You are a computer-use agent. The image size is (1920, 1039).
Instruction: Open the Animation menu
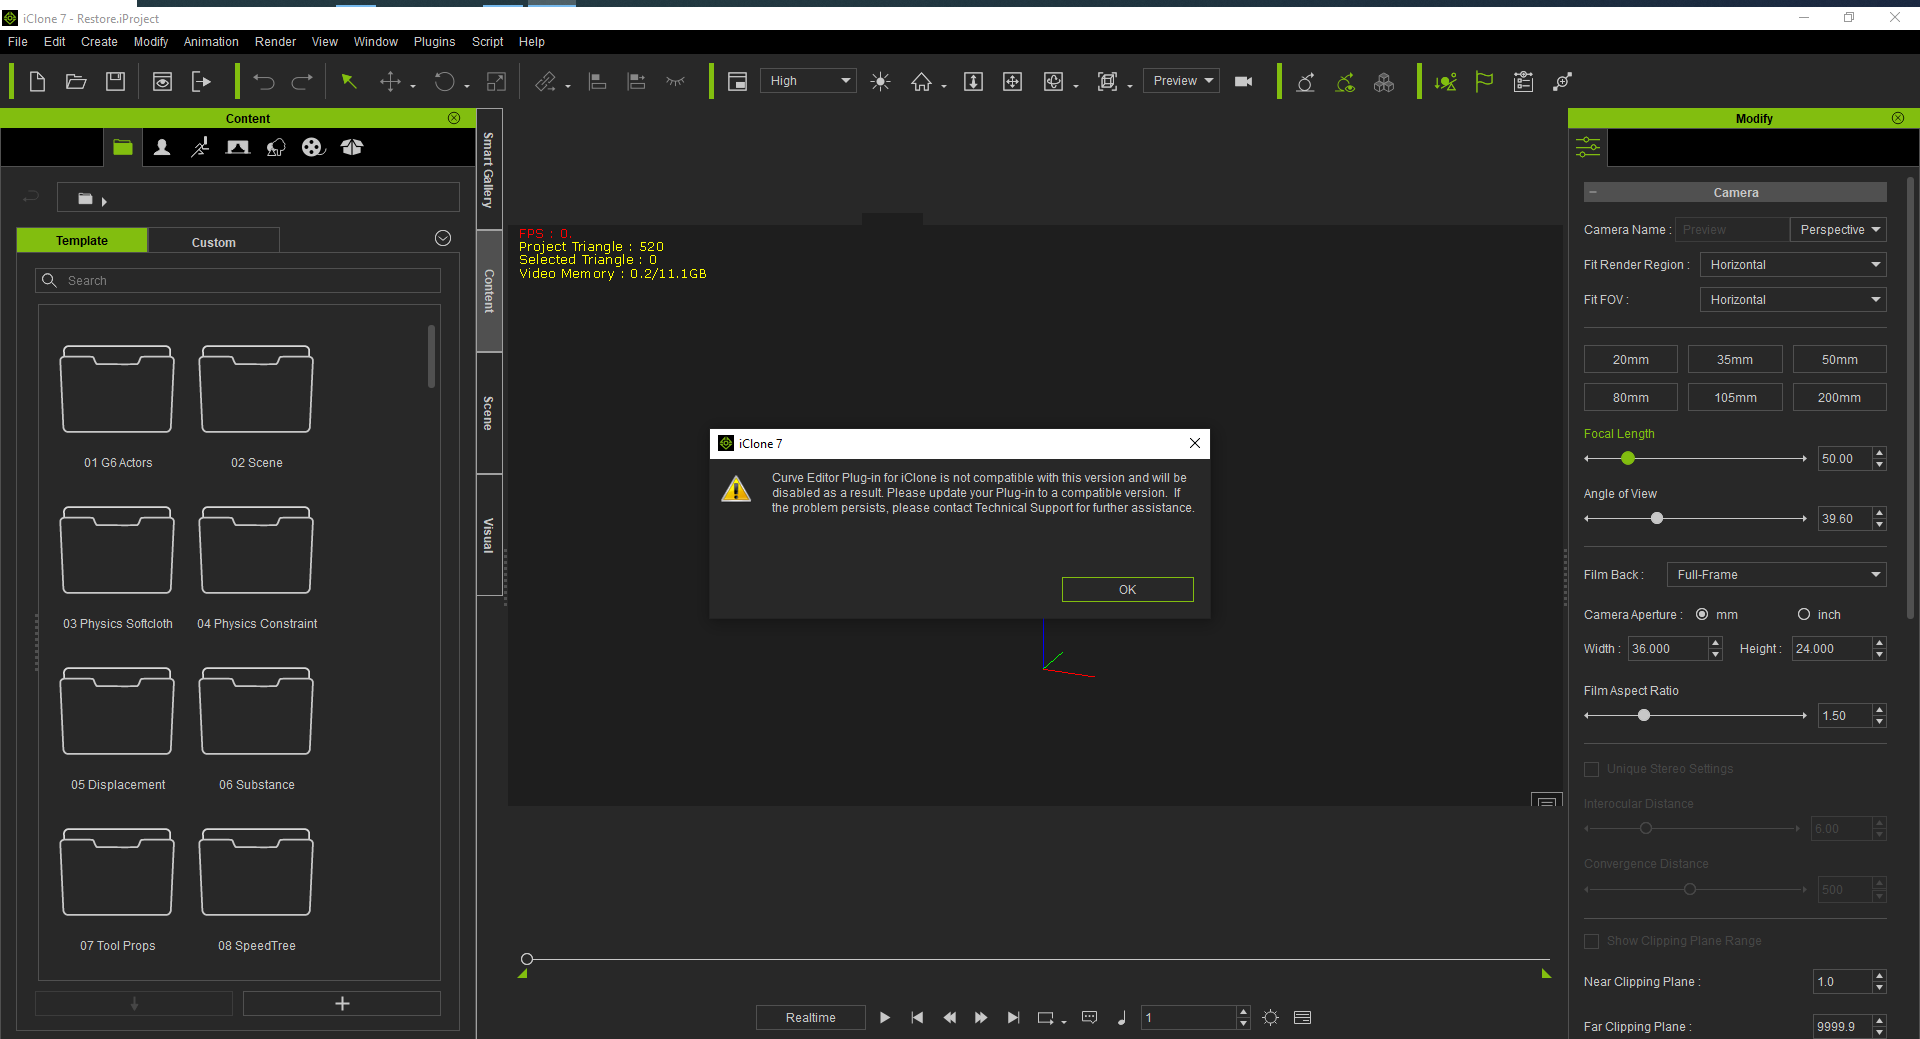(x=211, y=42)
